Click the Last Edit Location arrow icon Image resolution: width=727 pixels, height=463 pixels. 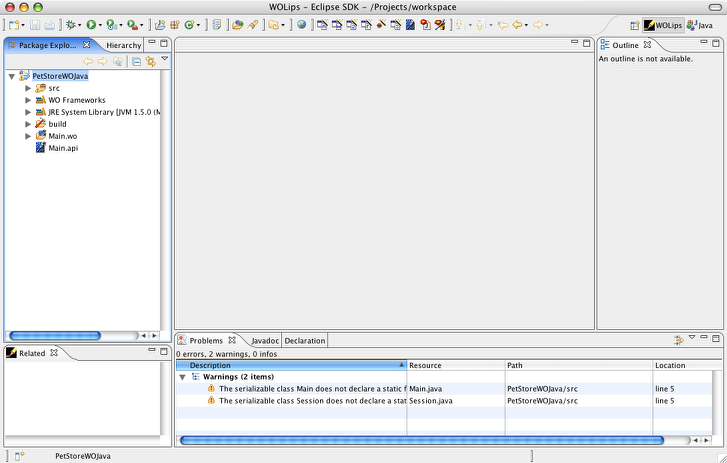(502, 25)
